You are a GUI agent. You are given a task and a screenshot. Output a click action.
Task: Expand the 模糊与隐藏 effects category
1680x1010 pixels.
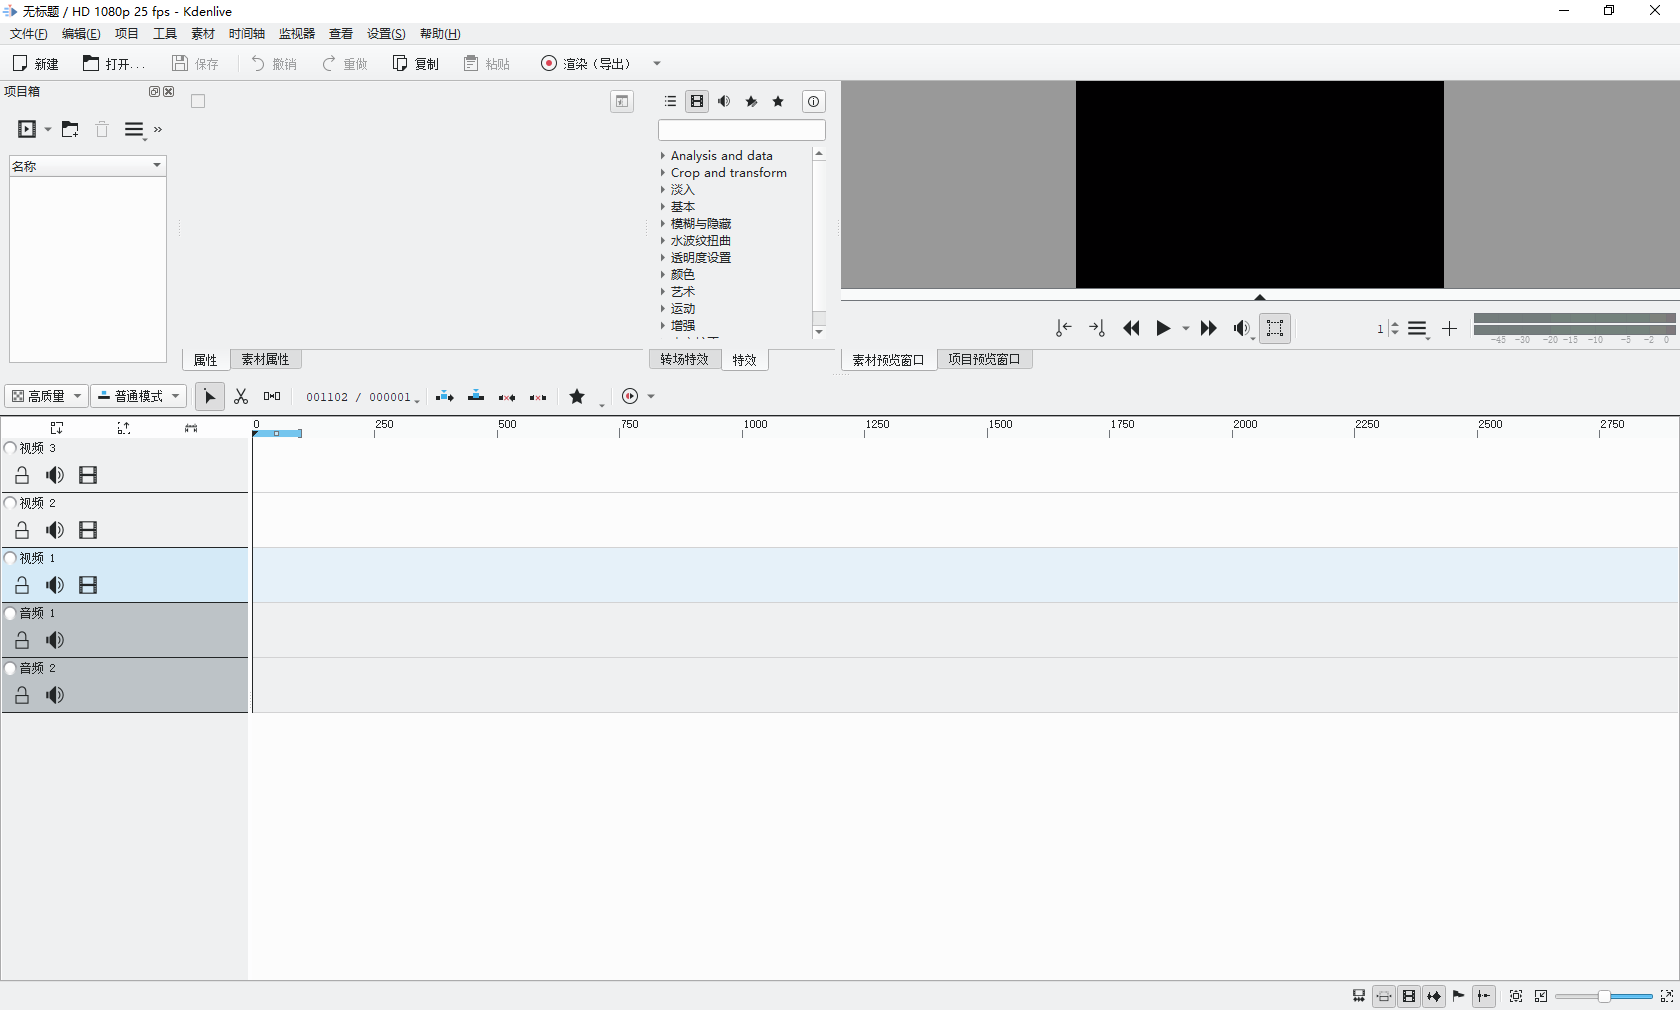tap(662, 224)
